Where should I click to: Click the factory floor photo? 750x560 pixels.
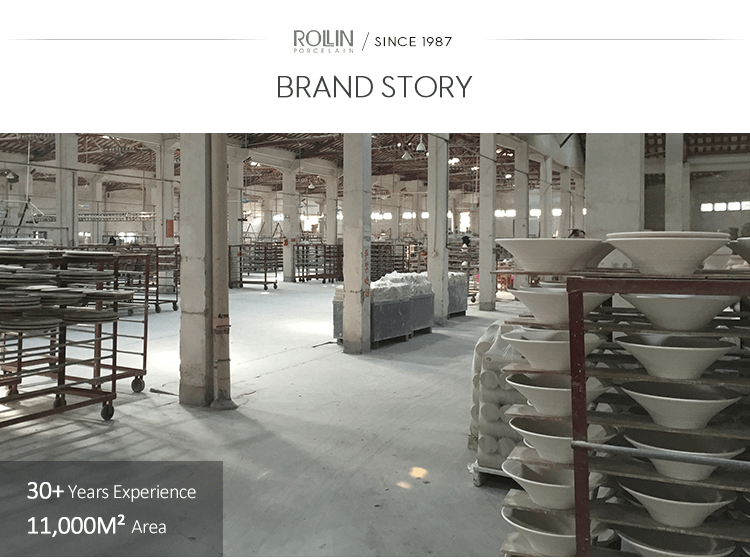click(x=375, y=345)
